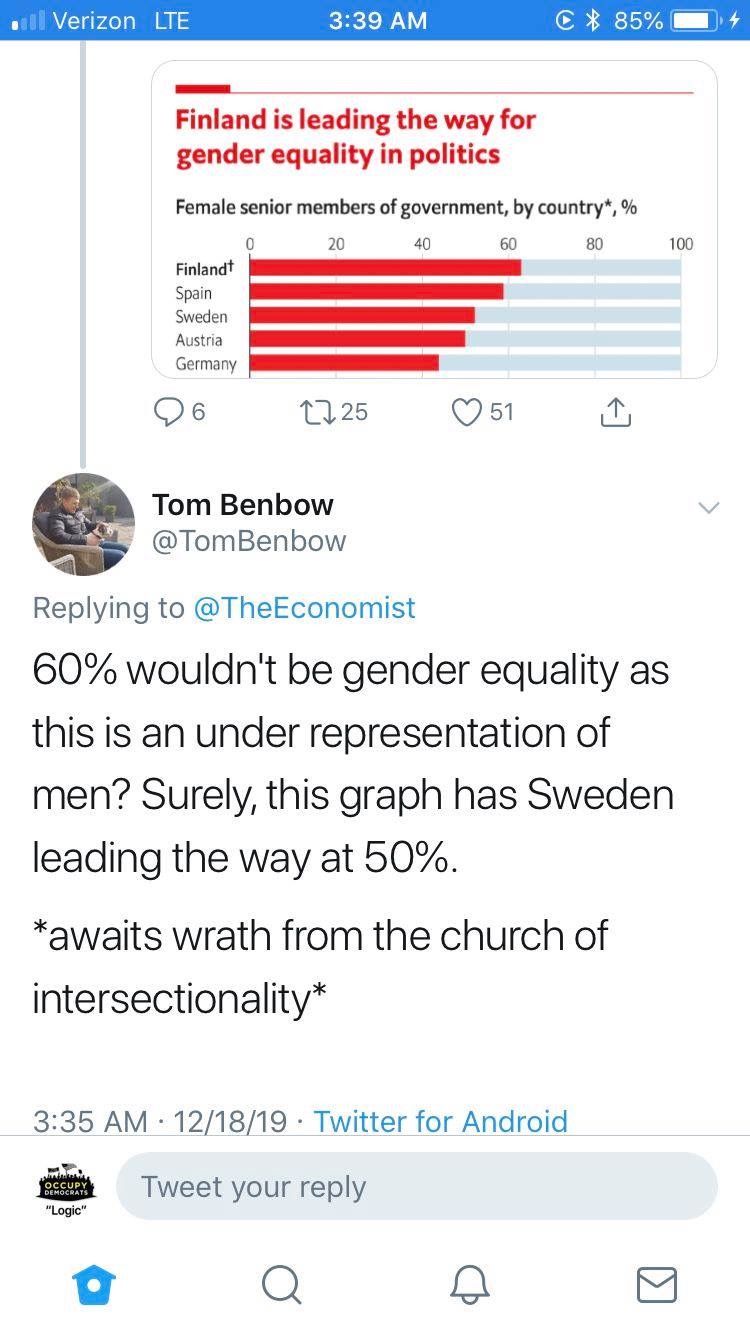Tap the @TheEconomist mention link
Viewport: 750px width, 1334px height.
tap(303, 607)
